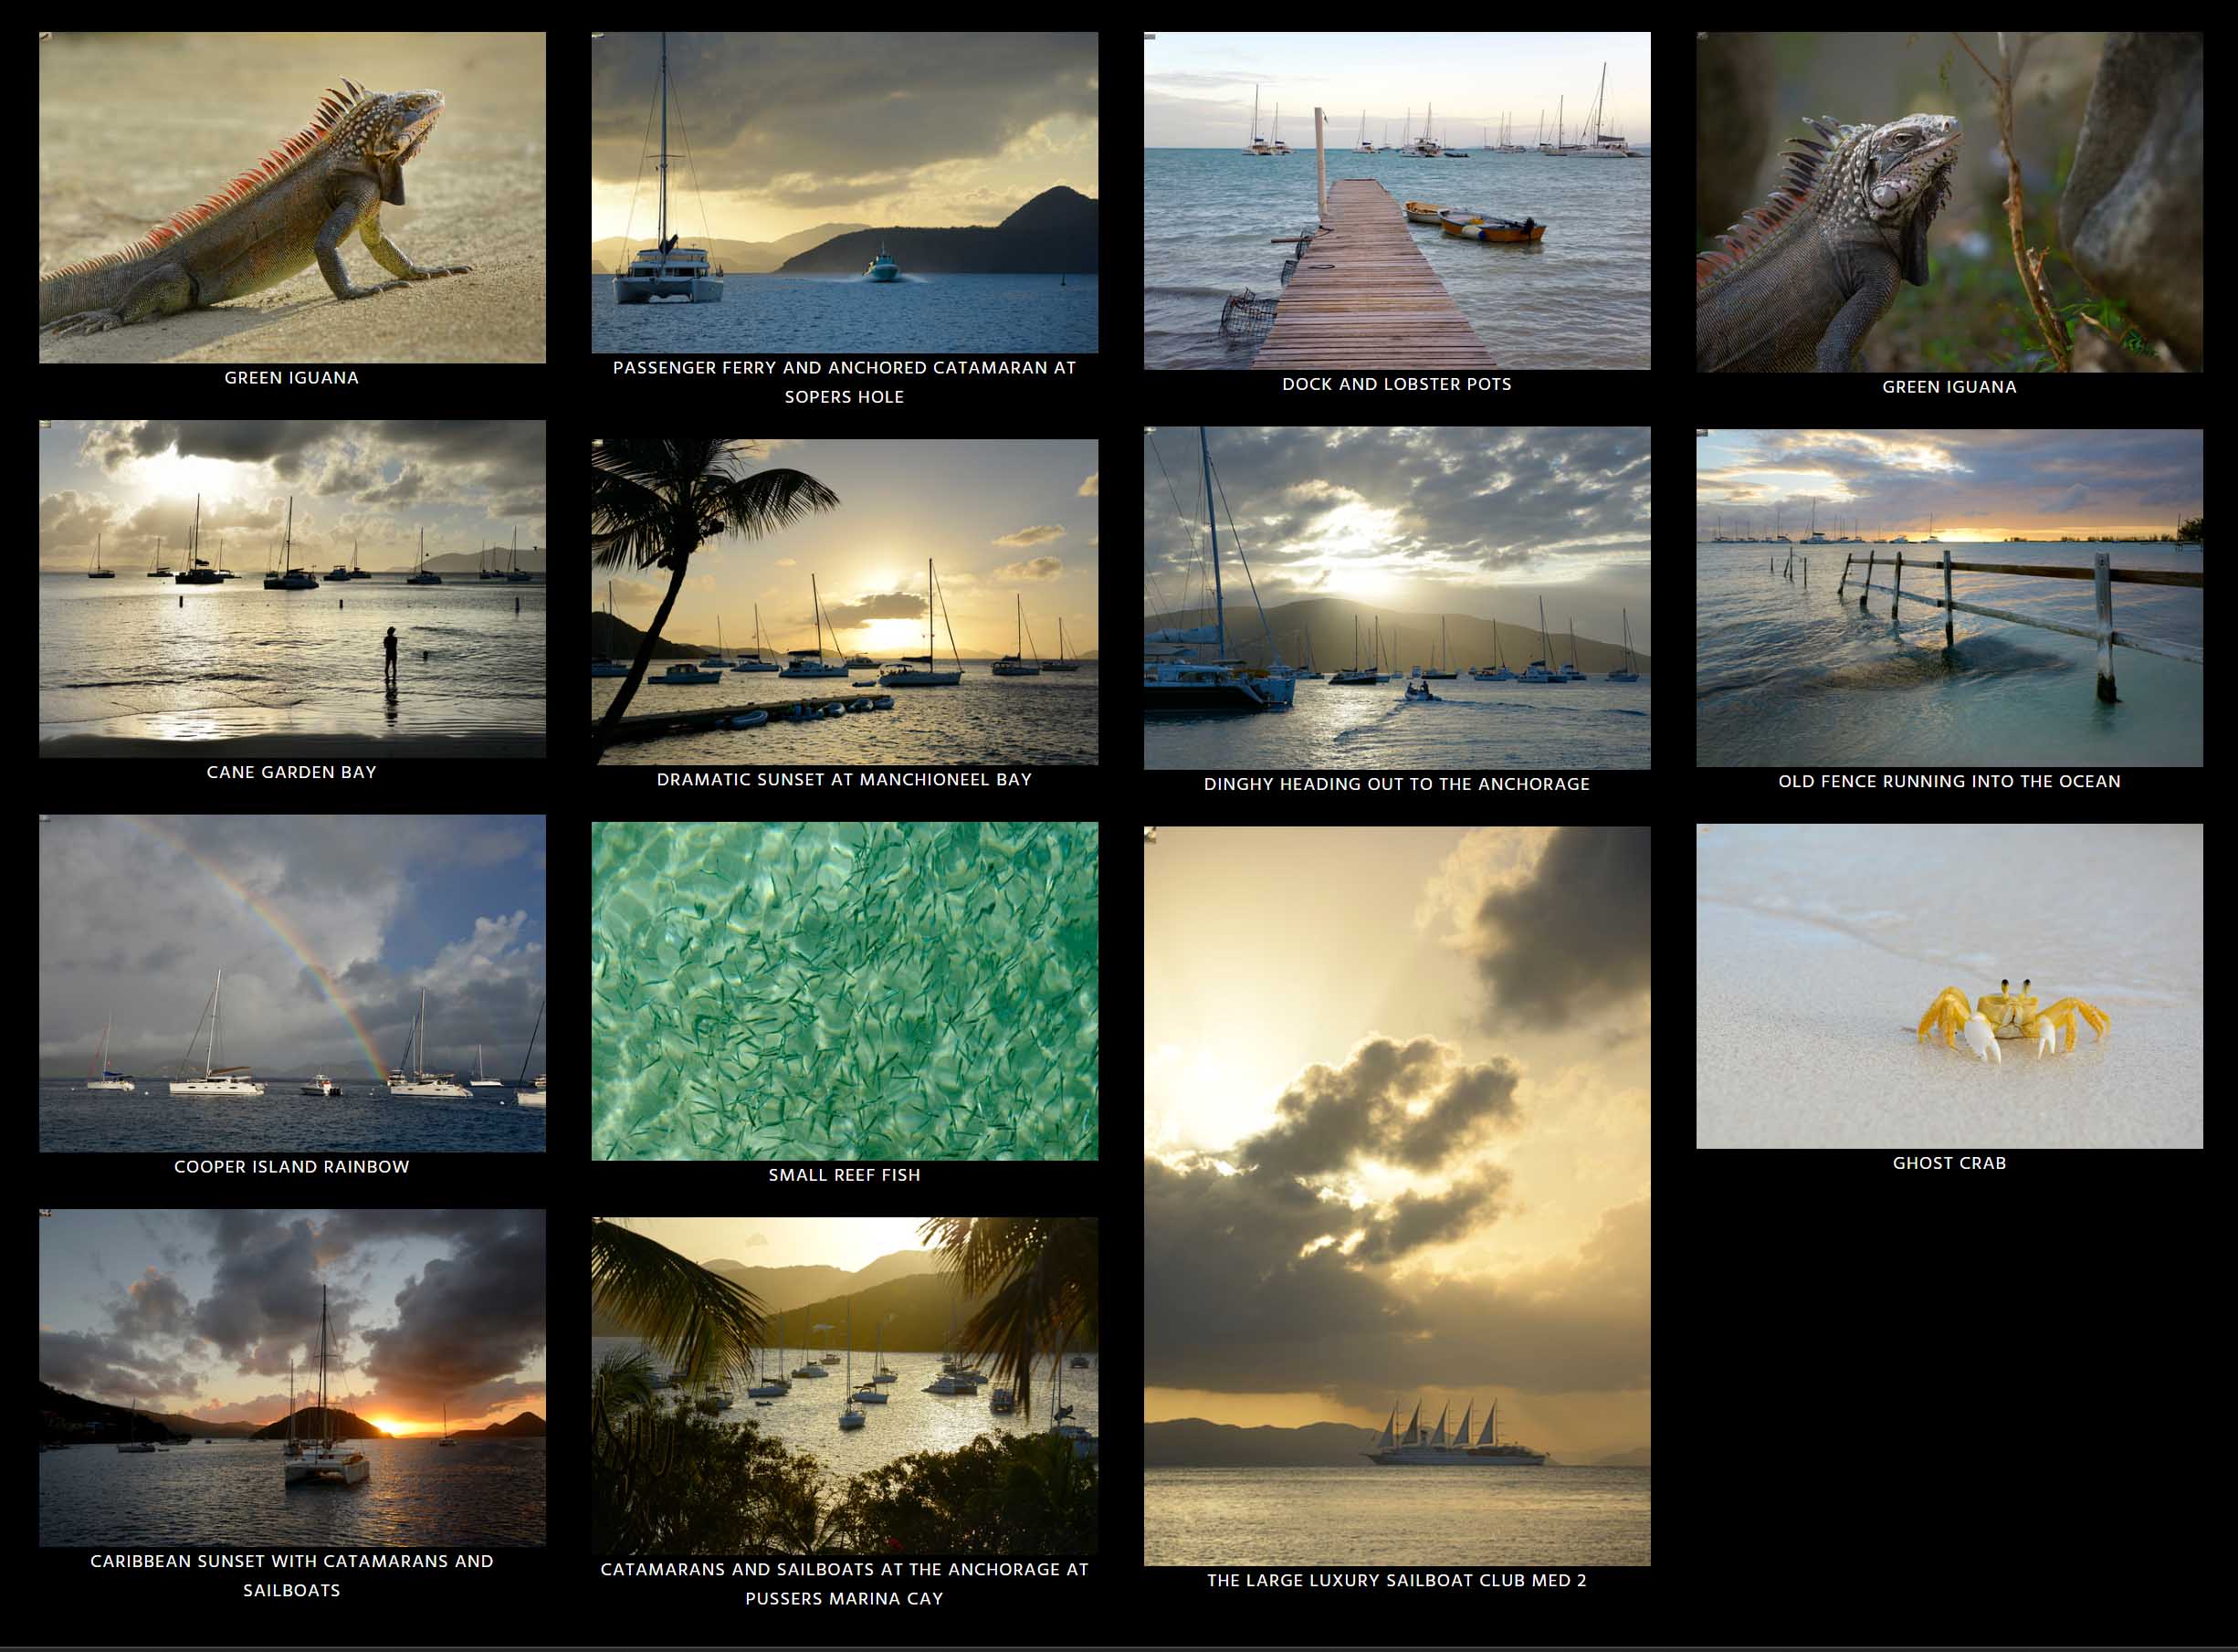Open the passenger ferry and catamaran photo
Screen dimensions: 2238x1652
(x=844, y=192)
